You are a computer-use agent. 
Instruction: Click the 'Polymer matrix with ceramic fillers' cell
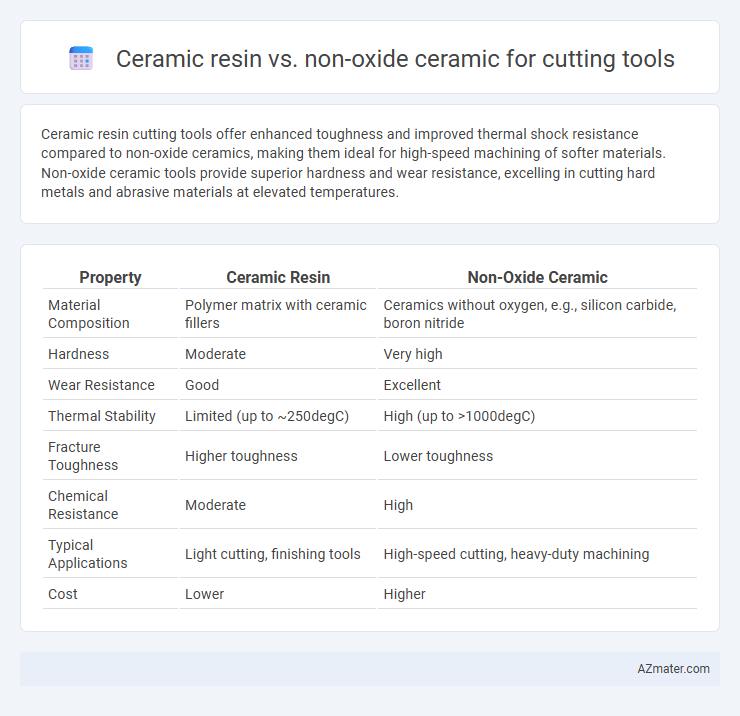pos(276,314)
